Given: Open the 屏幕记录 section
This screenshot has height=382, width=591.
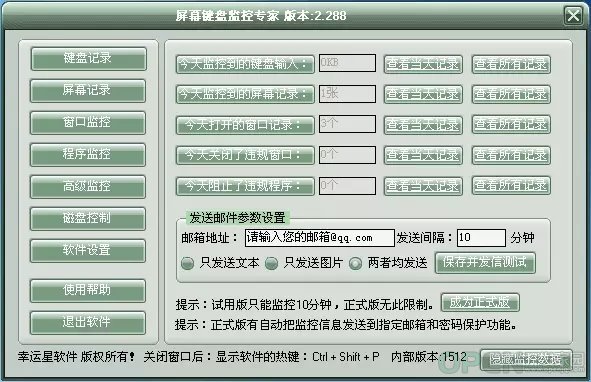Looking at the screenshot, I should coord(88,91).
